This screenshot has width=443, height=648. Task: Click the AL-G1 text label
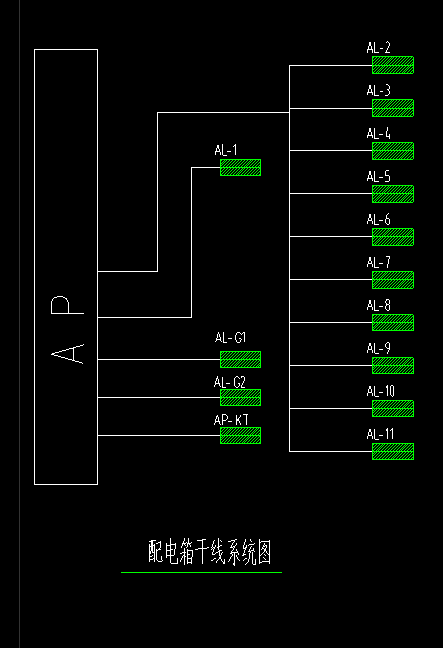[230, 338]
